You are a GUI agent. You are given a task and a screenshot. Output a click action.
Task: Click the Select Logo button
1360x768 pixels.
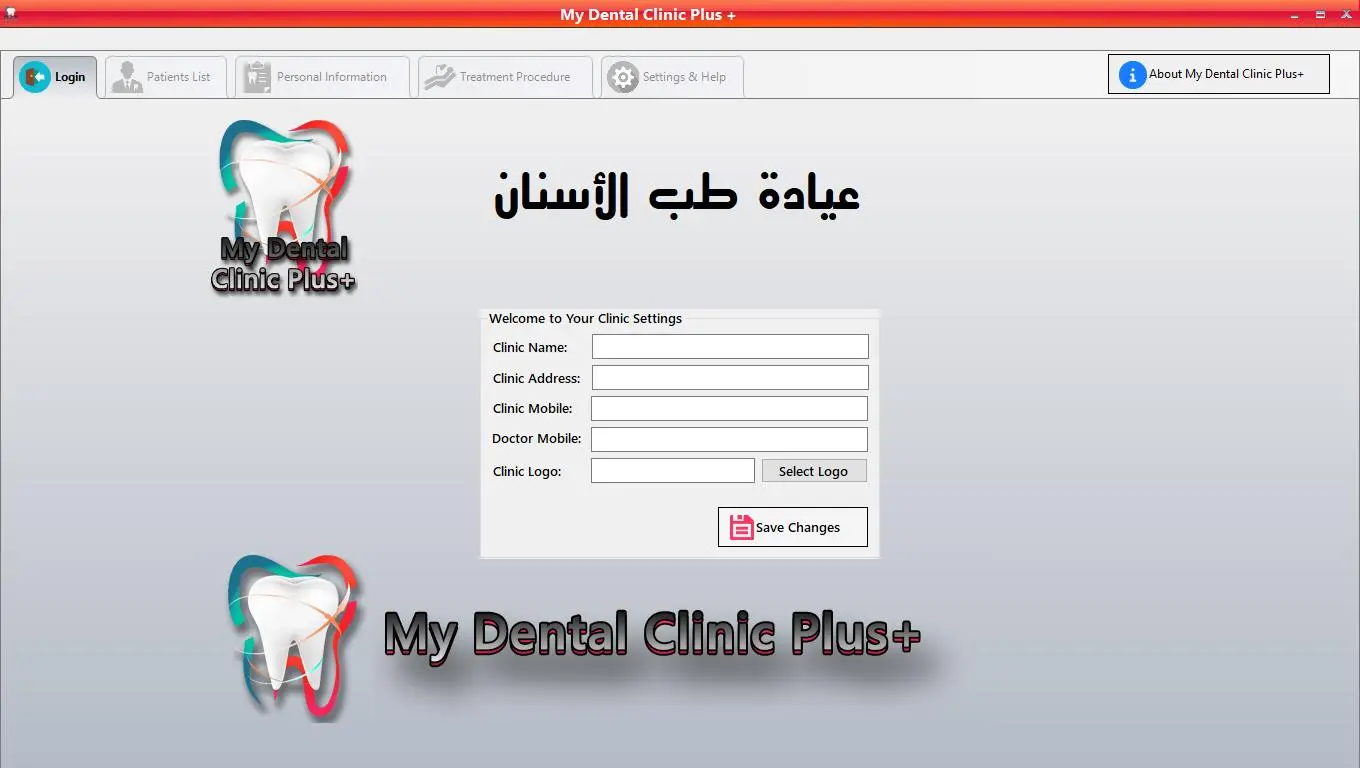click(x=814, y=471)
